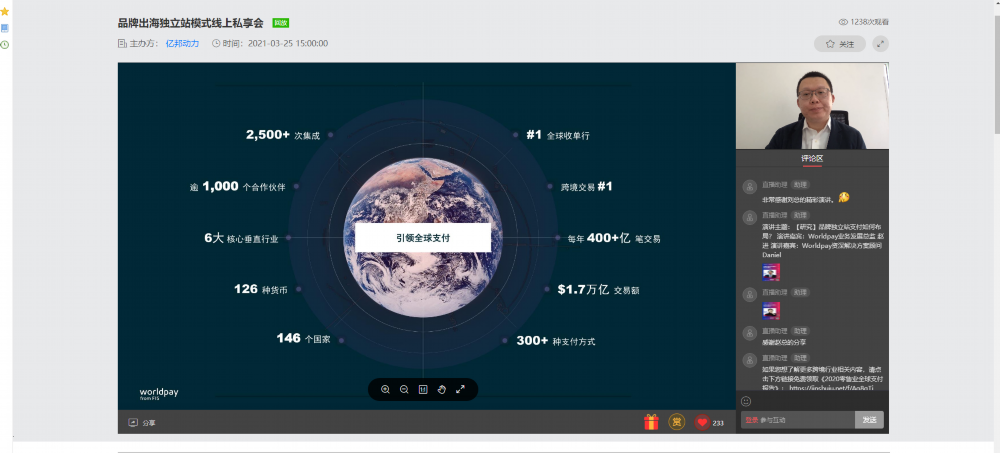1000x453 pixels.
Task: Click the 233 likes count
Action: 718,423
